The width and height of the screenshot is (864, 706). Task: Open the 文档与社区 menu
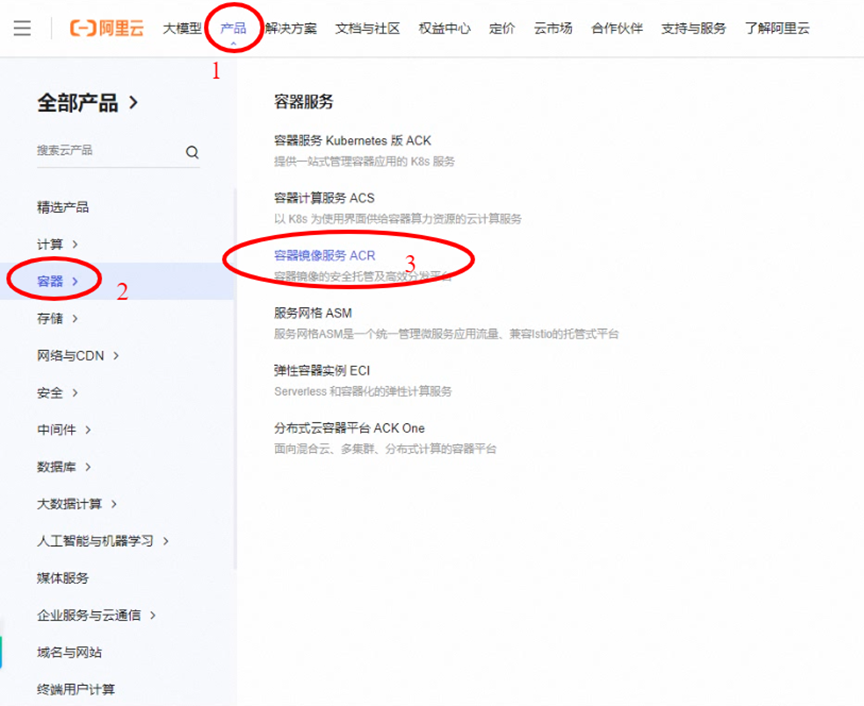[368, 28]
